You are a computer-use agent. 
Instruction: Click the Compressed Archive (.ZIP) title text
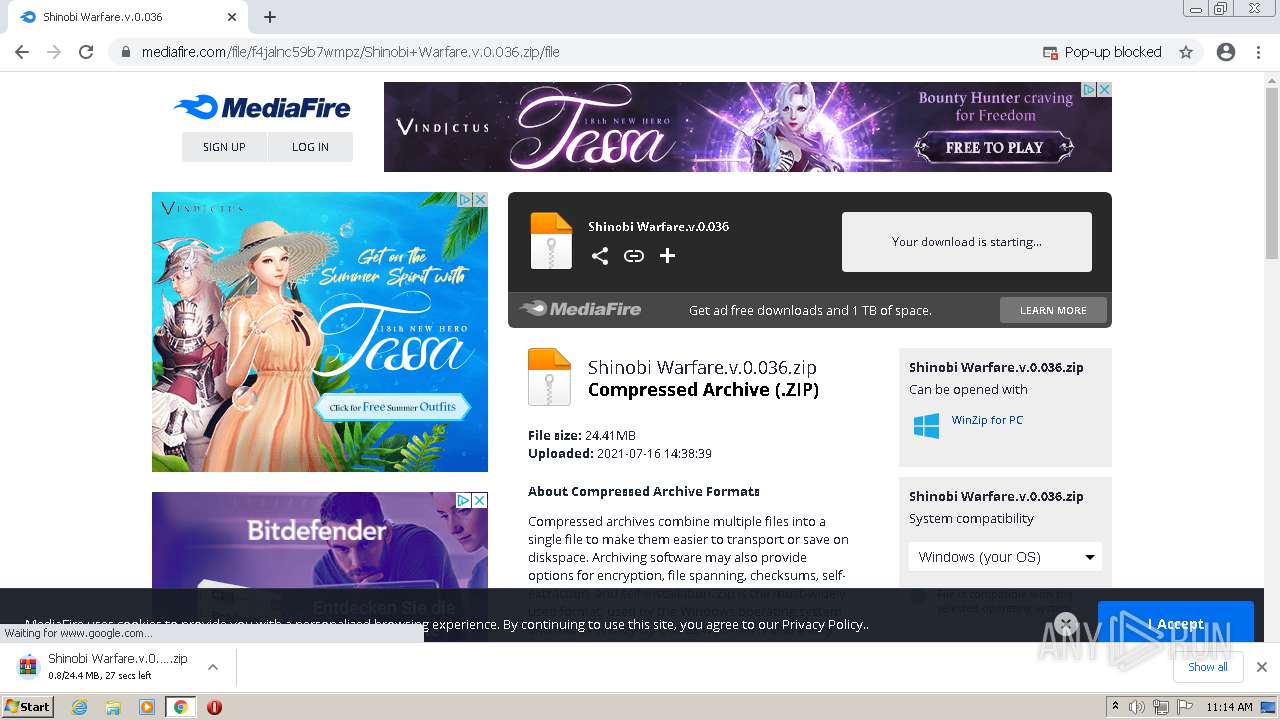pyautogui.click(x=703, y=390)
